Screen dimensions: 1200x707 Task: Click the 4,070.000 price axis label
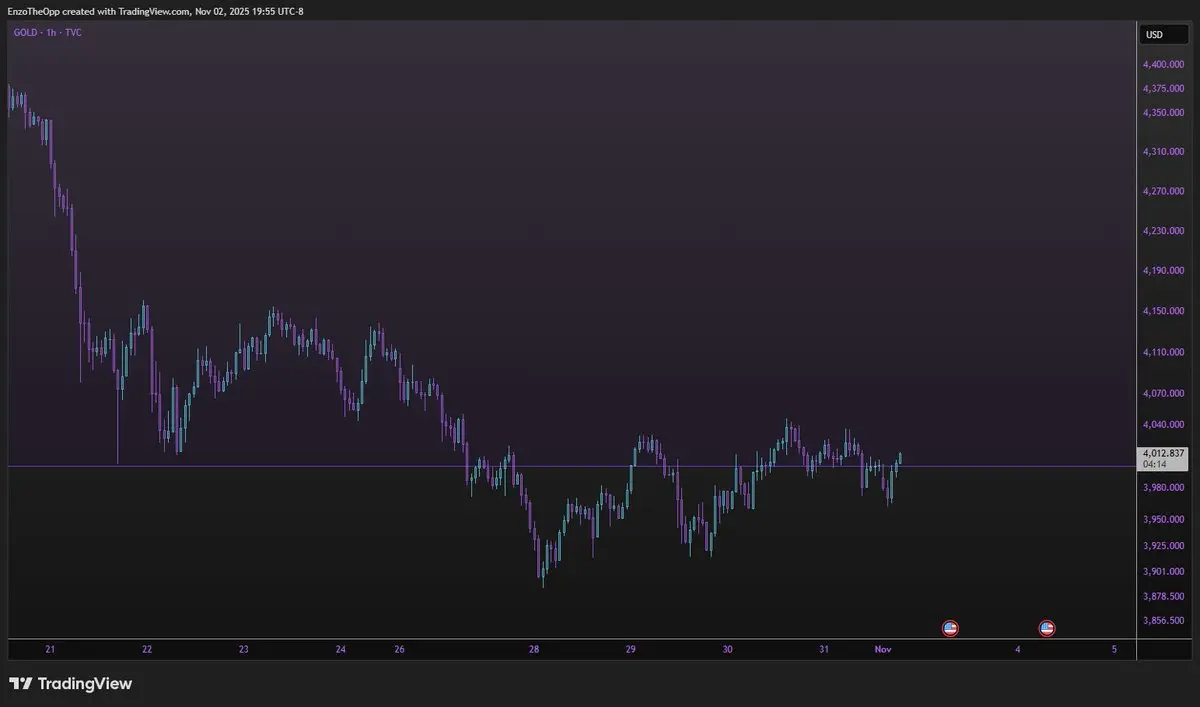1162,393
